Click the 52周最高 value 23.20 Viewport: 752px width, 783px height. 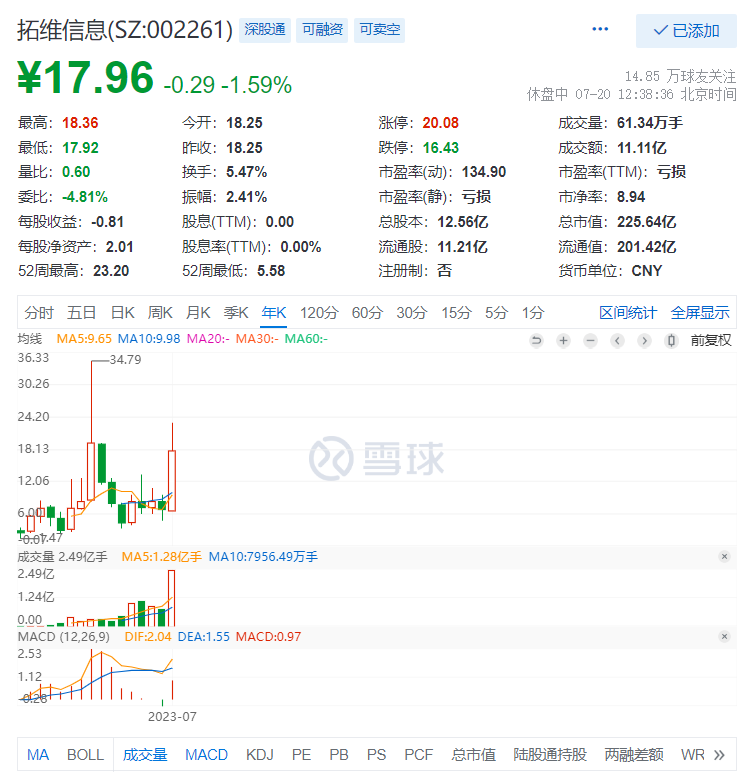click(111, 271)
